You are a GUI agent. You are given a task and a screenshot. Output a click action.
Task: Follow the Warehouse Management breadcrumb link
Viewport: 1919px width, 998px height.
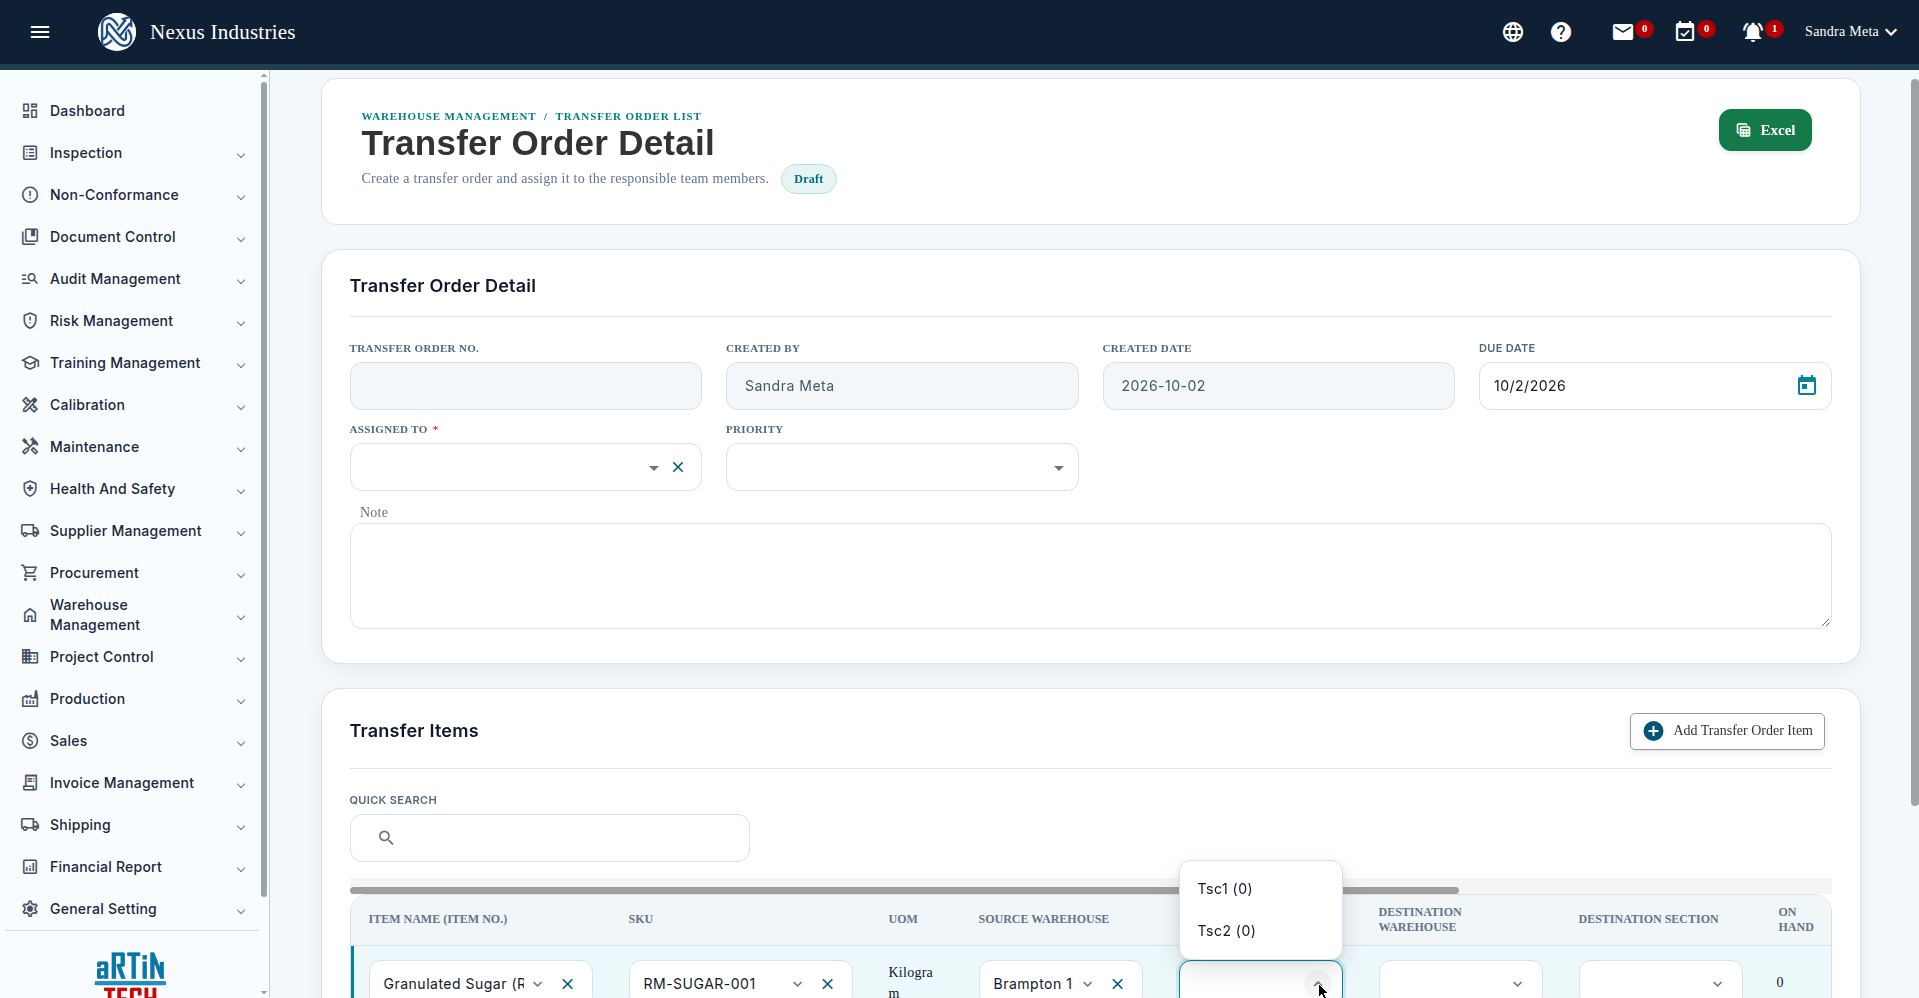point(449,117)
